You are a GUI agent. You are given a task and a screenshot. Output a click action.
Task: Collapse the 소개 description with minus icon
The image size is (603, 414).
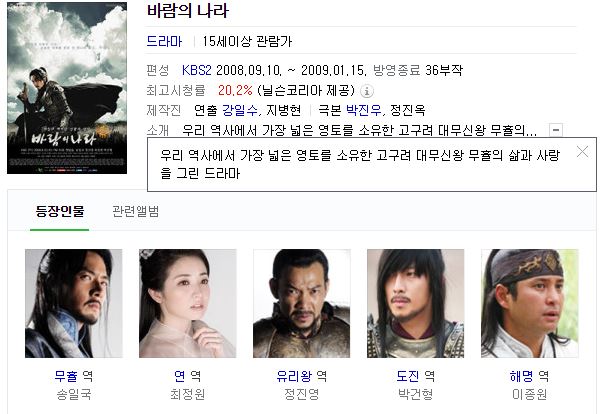[556, 130]
